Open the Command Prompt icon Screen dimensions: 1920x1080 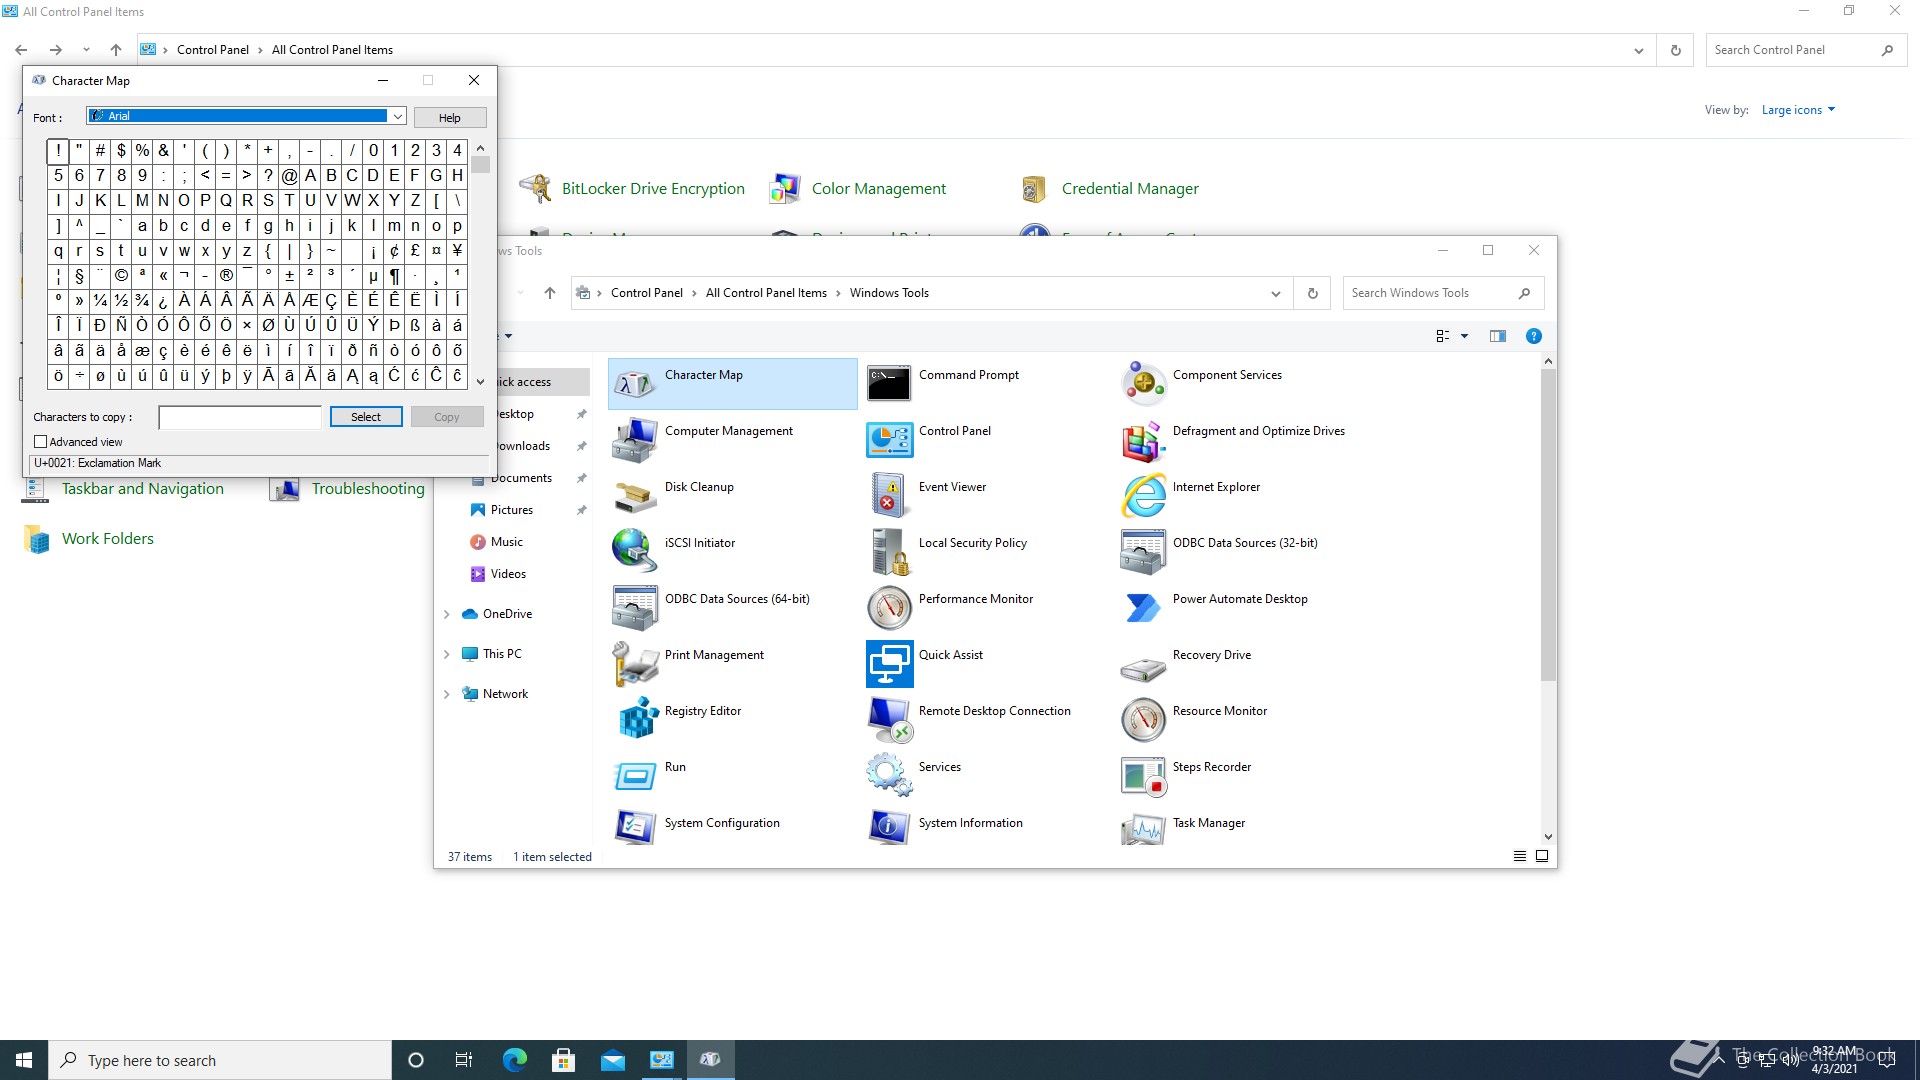coord(889,383)
